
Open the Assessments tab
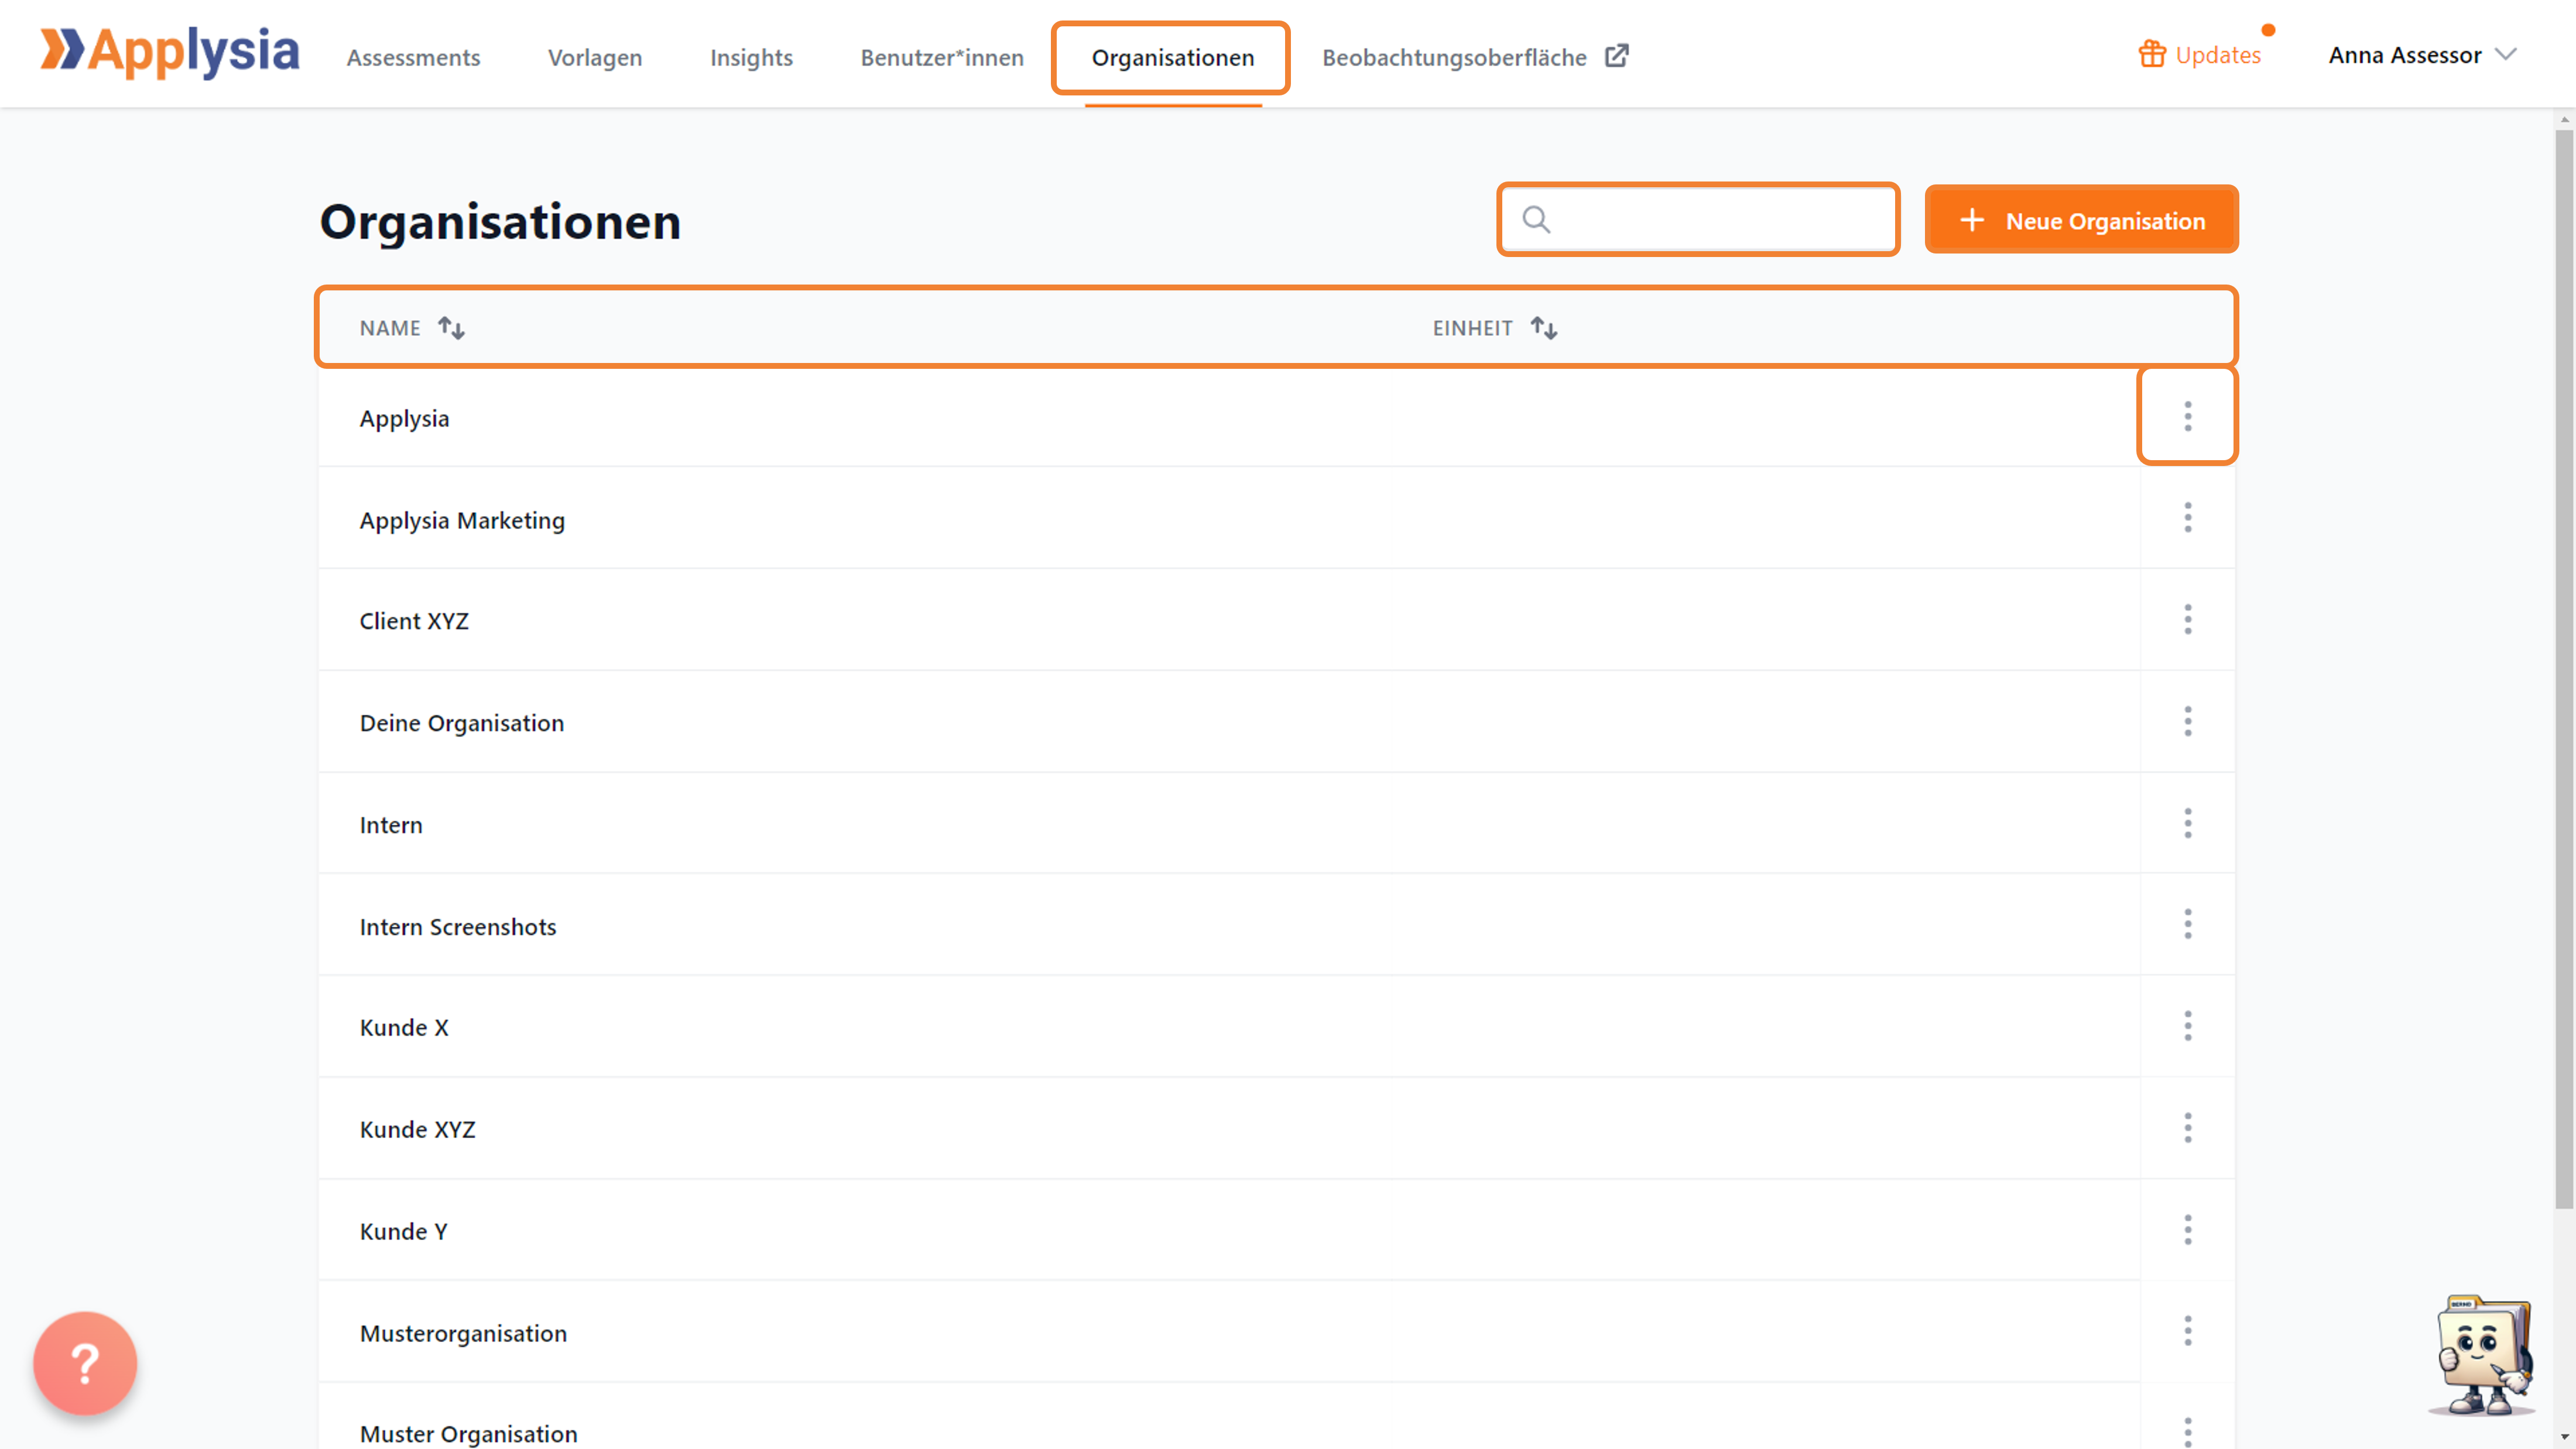[413, 57]
